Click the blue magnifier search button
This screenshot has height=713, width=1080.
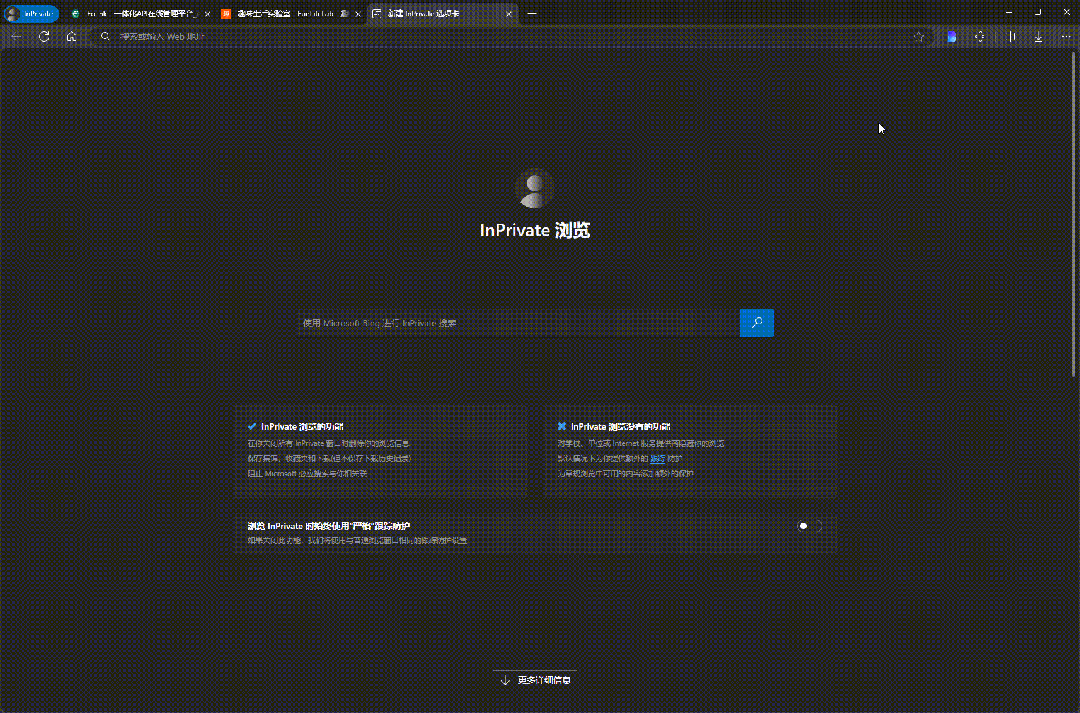(x=757, y=323)
